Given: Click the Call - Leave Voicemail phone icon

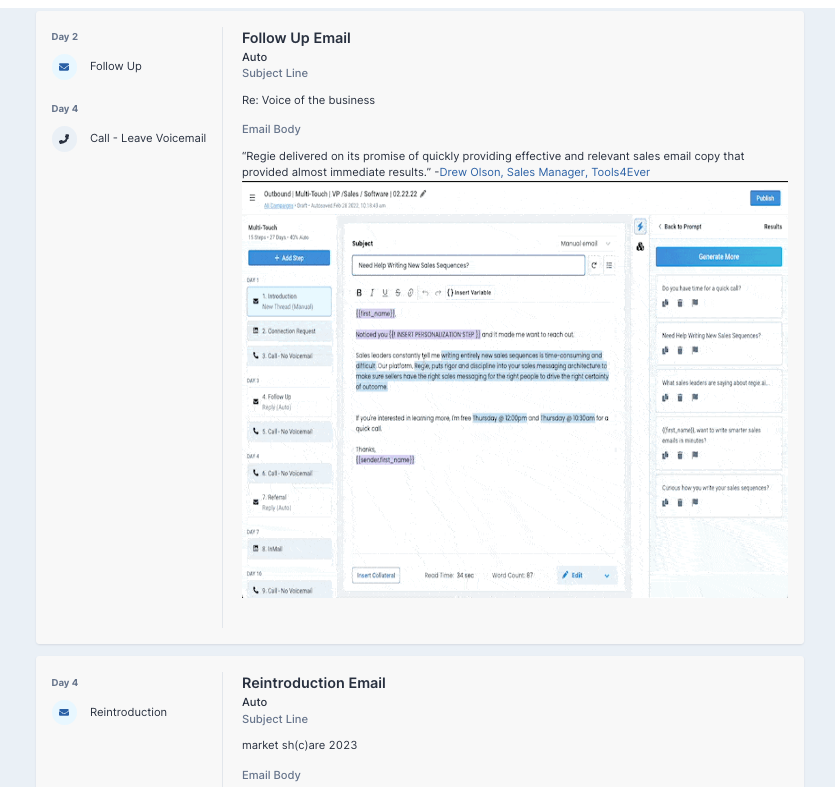Looking at the screenshot, I should 64,139.
